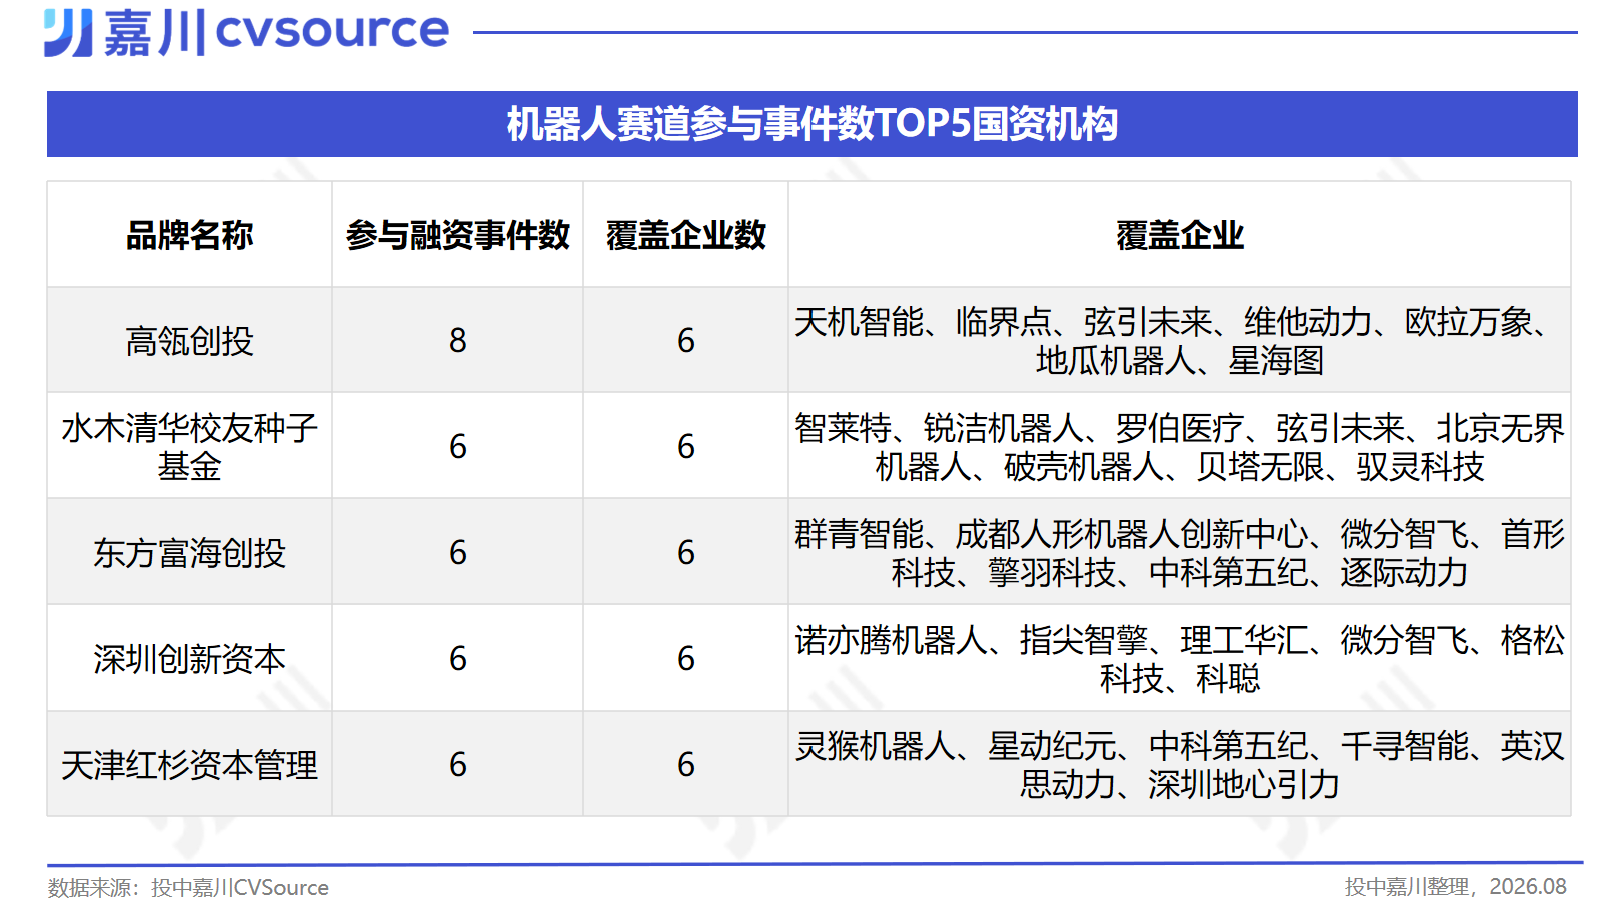Click the 覆盖企业 column header

coord(1179,235)
